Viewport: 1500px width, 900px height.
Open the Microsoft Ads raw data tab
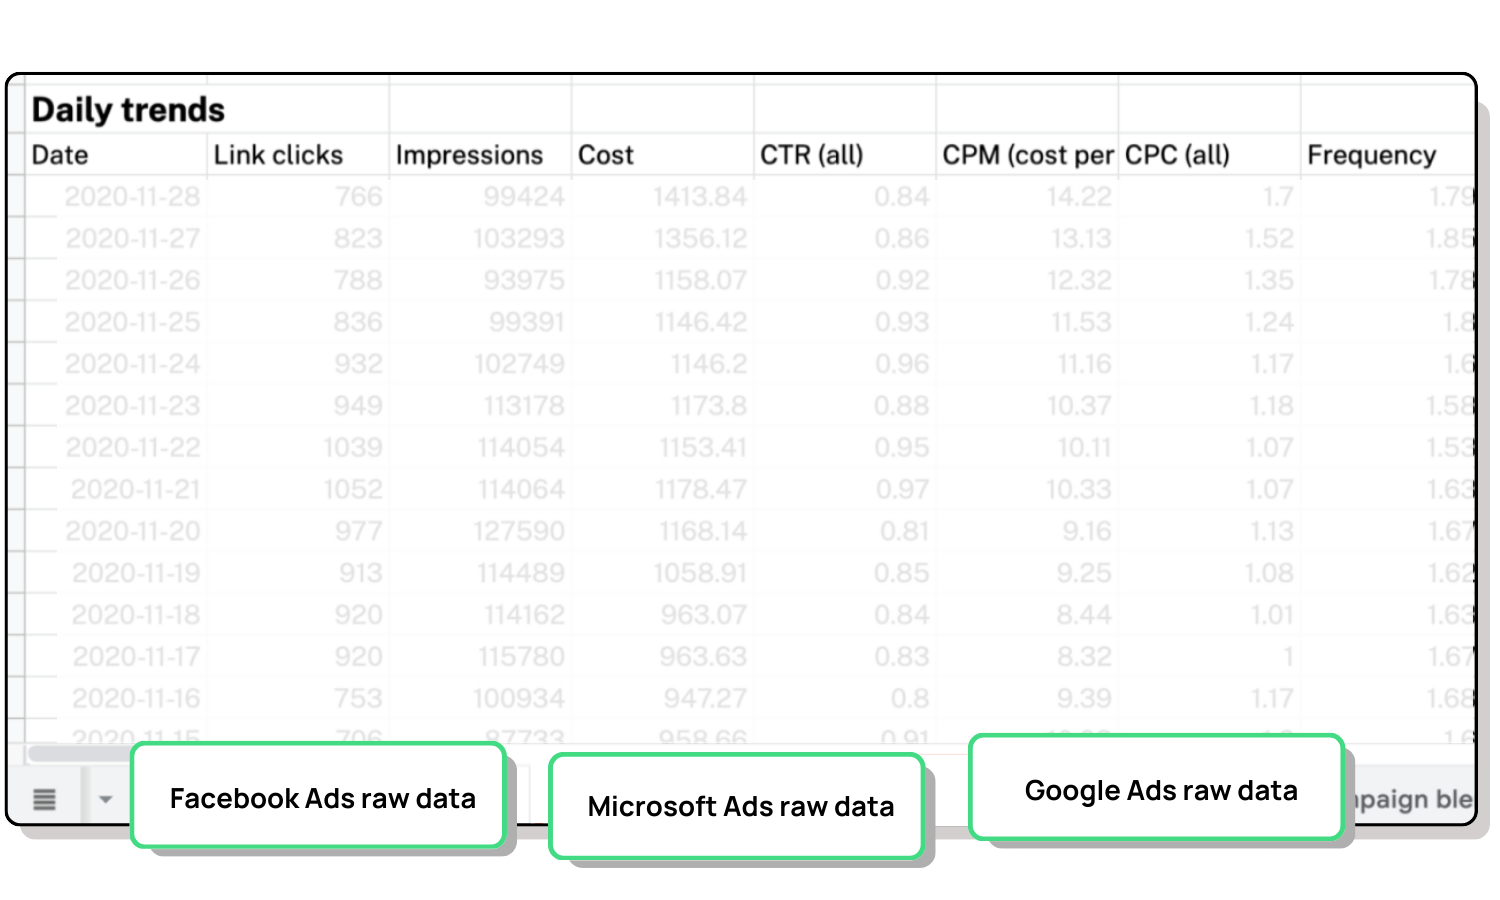(739, 806)
